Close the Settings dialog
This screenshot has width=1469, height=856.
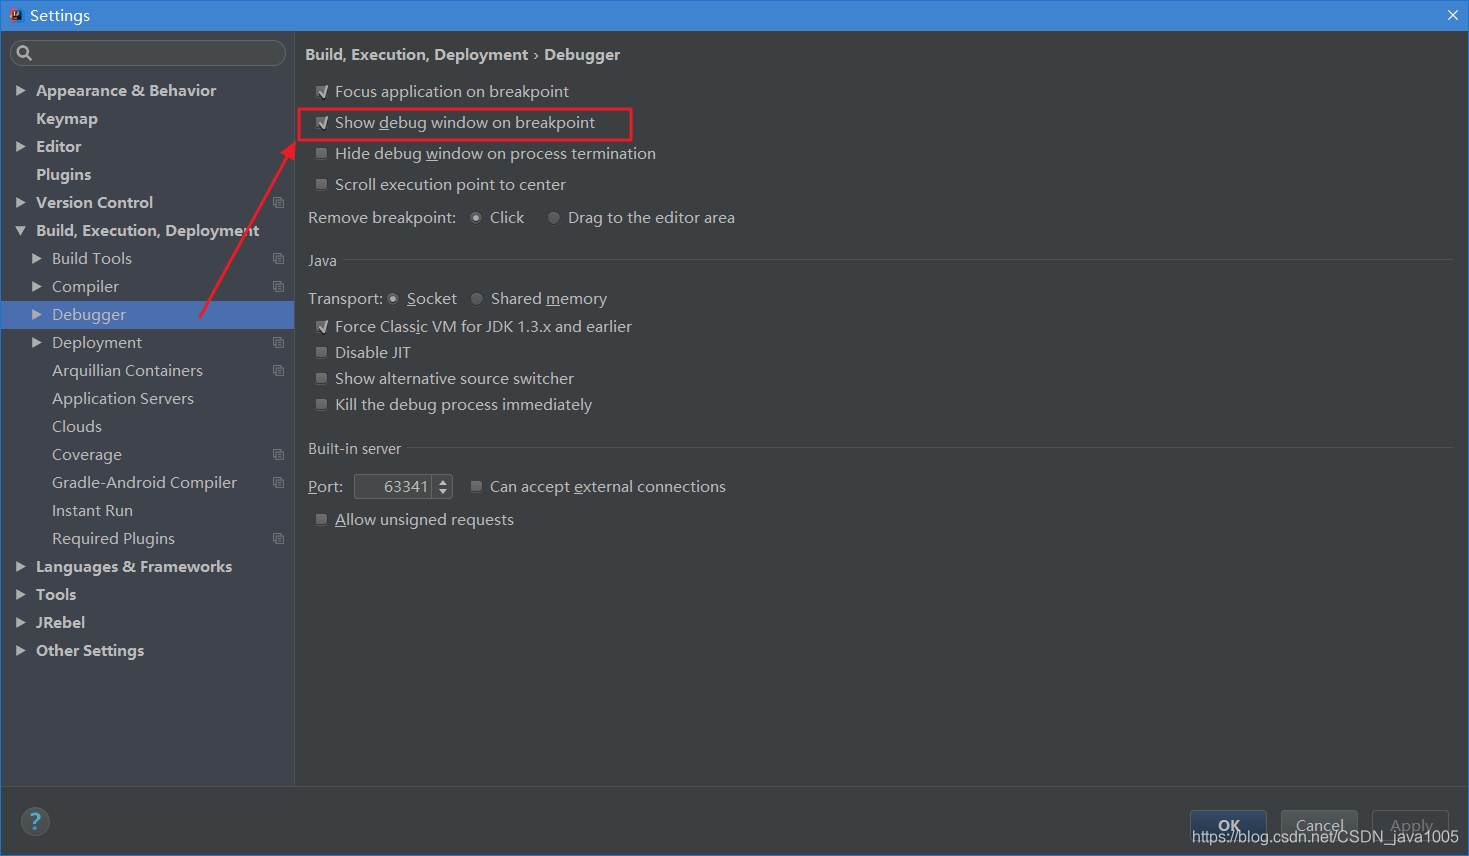pyautogui.click(x=1453, y=15)
